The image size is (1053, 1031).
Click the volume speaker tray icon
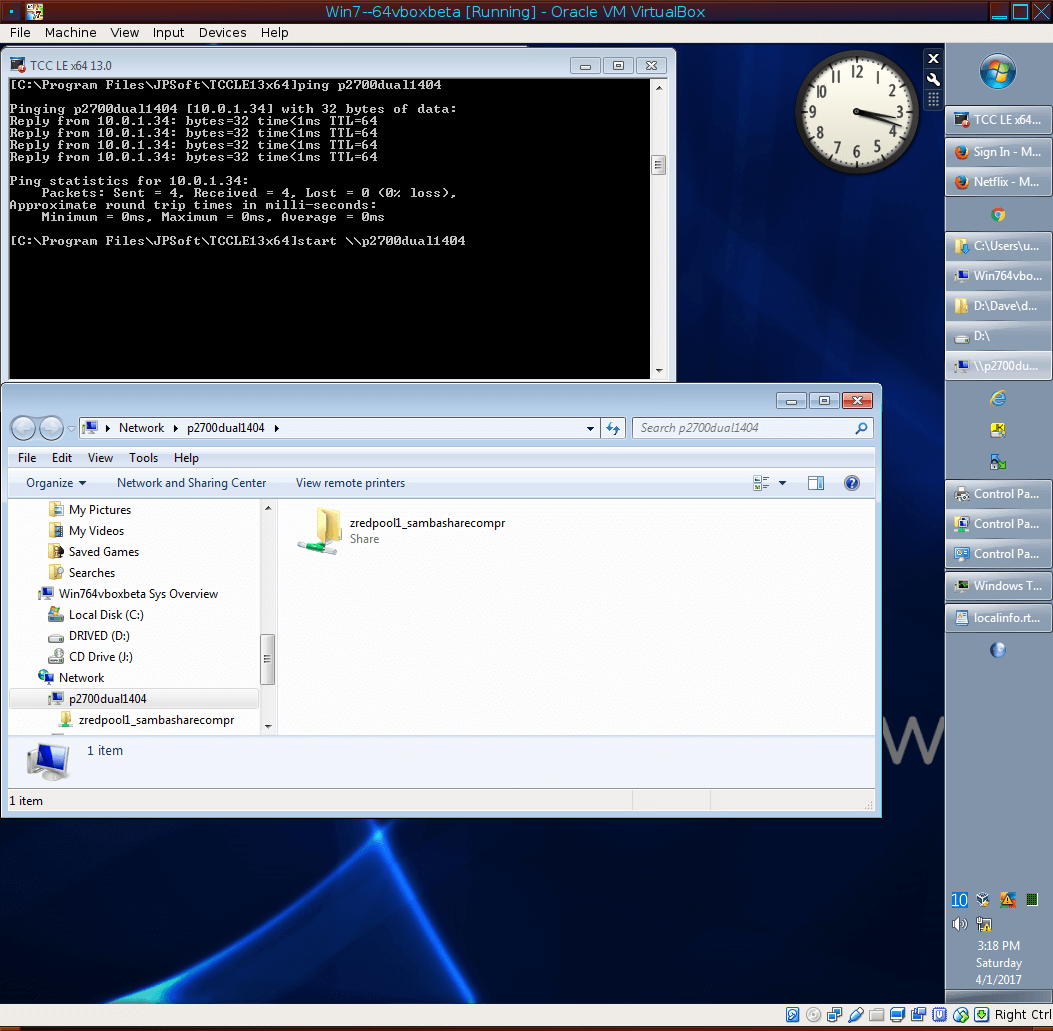point(959,924)
